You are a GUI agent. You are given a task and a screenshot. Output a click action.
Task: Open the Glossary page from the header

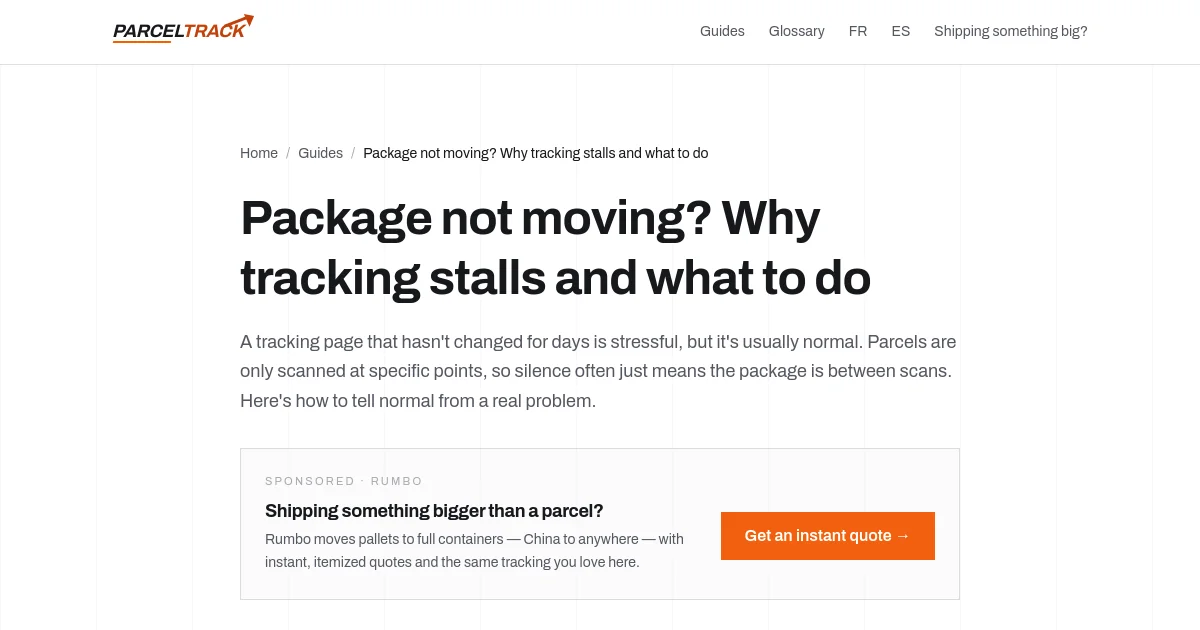coord(797,31)
